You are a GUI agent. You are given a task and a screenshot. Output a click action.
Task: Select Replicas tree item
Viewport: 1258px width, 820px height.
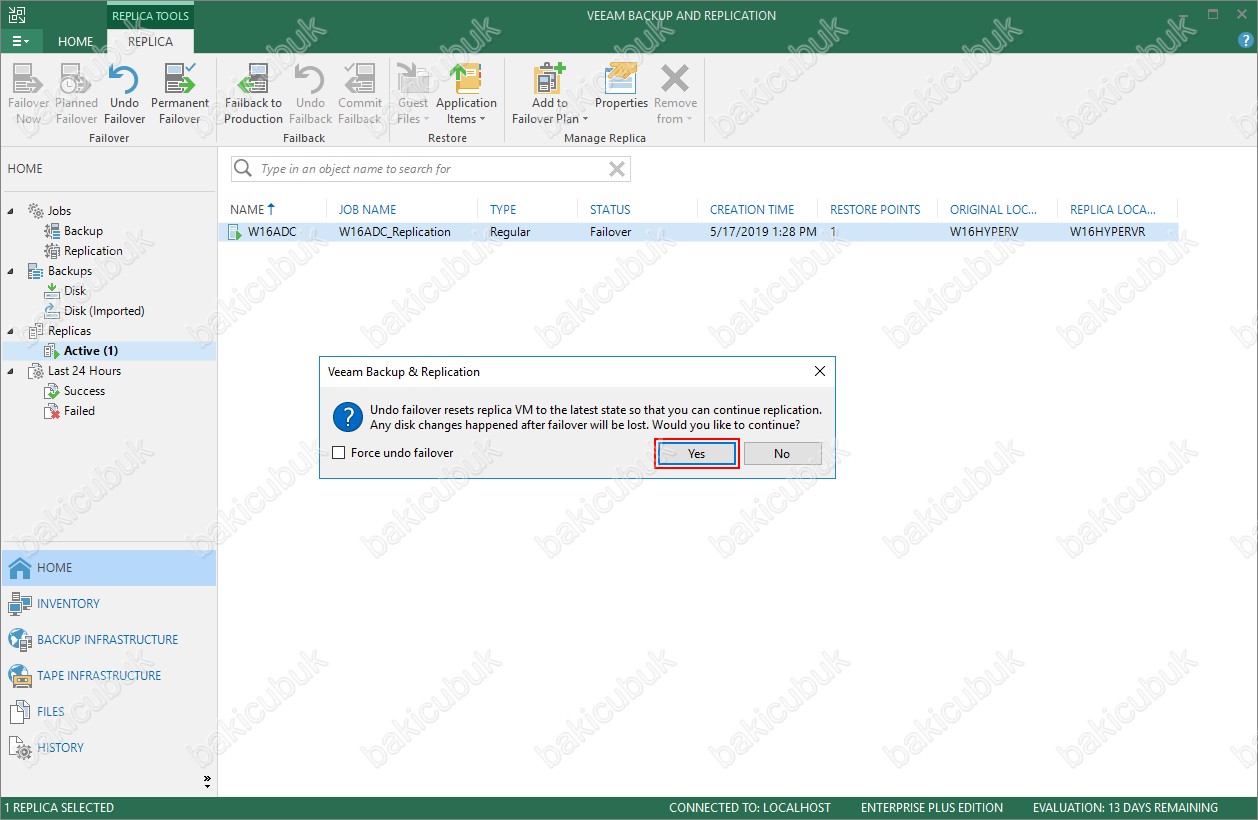tap(69, 331)
